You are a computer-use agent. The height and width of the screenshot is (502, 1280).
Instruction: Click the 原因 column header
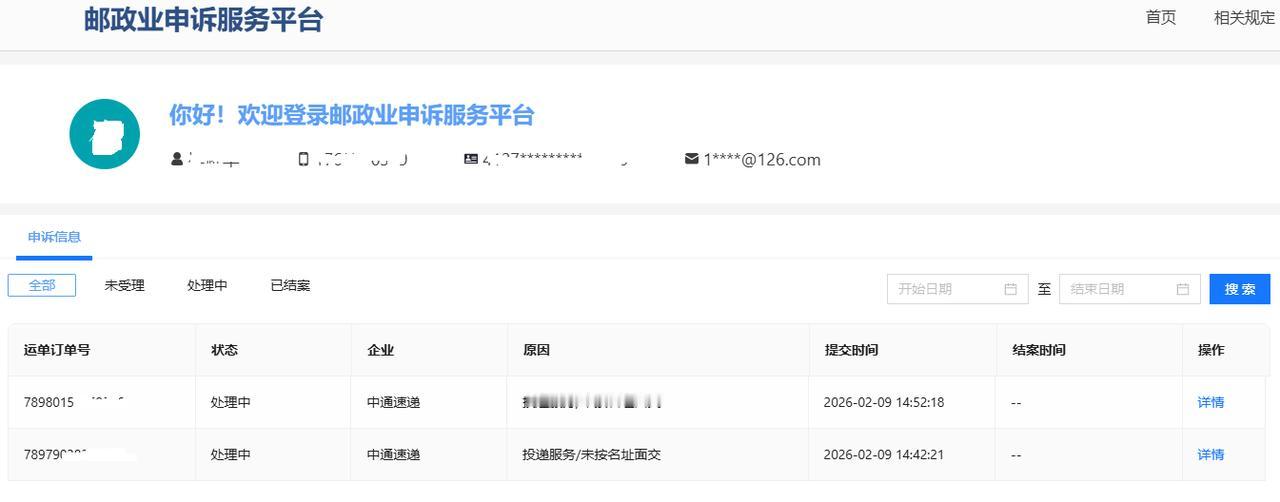coord(536,350)
